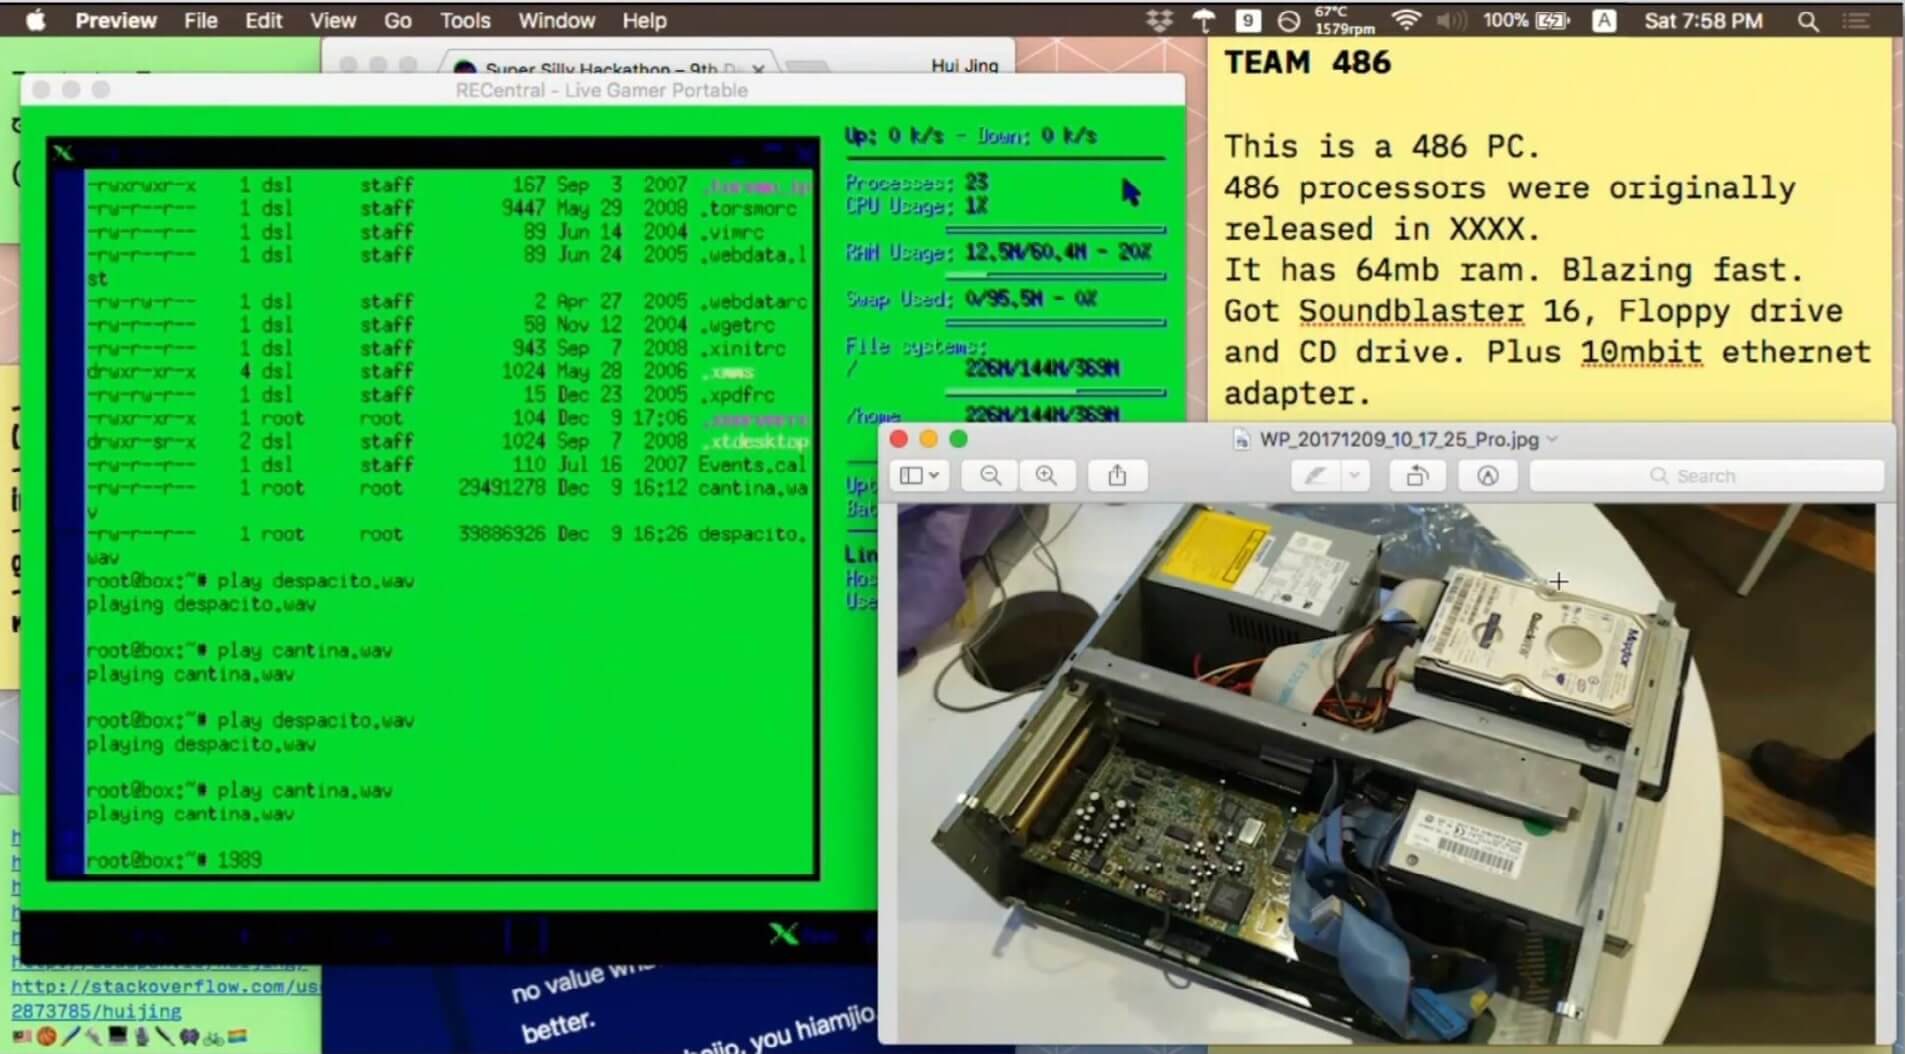The image size is (1906, 1054).
Task: Click the emoji row in the bottom-left note
Action: [129, 1037]
